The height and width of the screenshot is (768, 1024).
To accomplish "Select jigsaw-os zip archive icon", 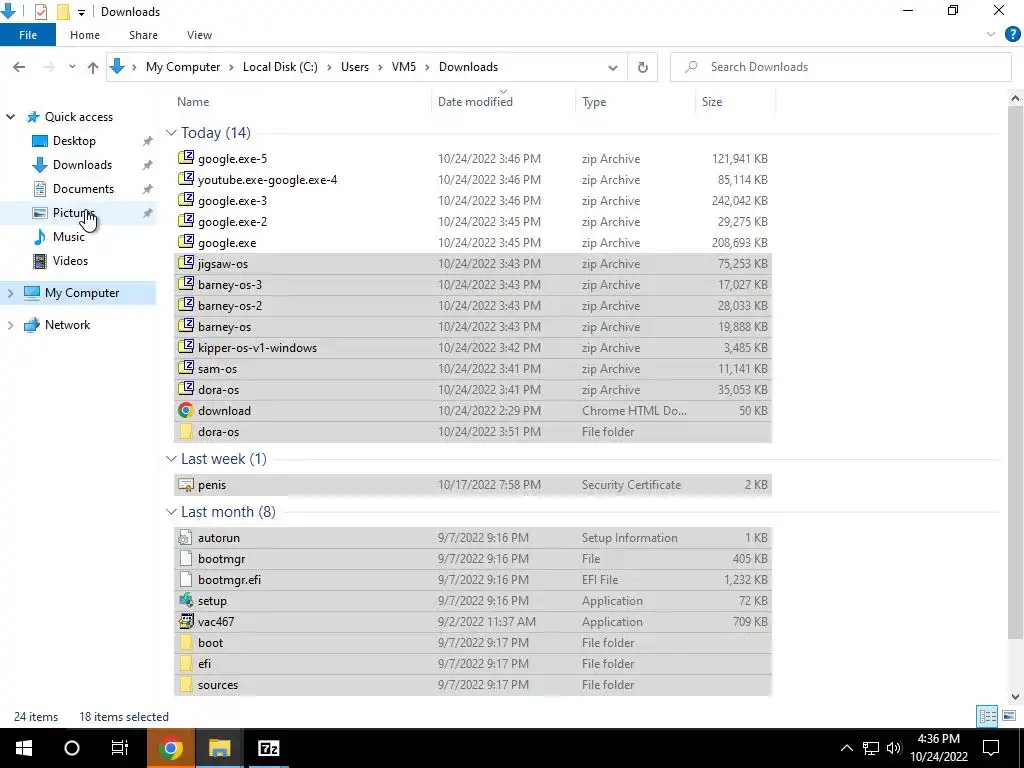I will 186,263.
